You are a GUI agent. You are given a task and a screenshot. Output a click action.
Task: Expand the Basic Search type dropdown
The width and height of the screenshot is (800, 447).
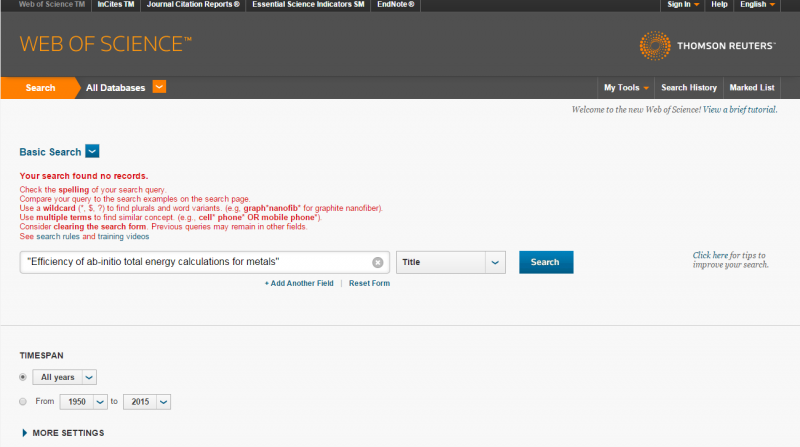point(92,152)
